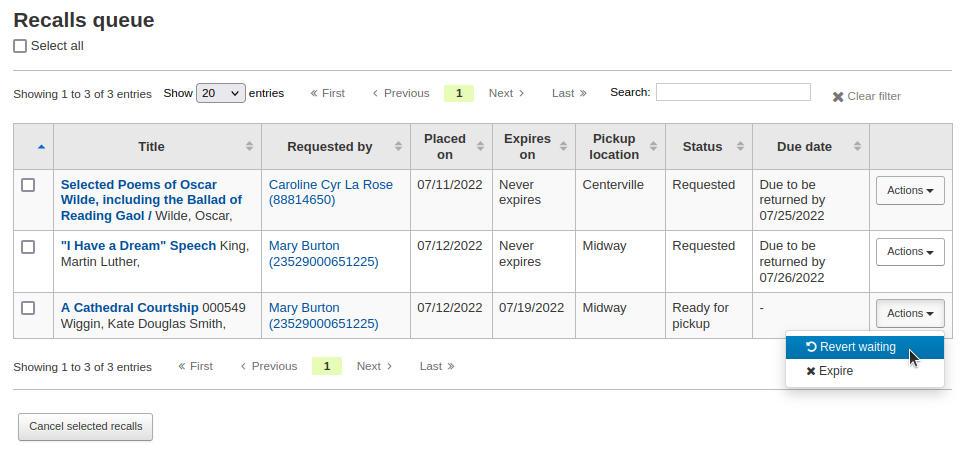This screenshot has width=975, height=455.
Task: Open the Show entries count dropdown
Action: point(220,93)
